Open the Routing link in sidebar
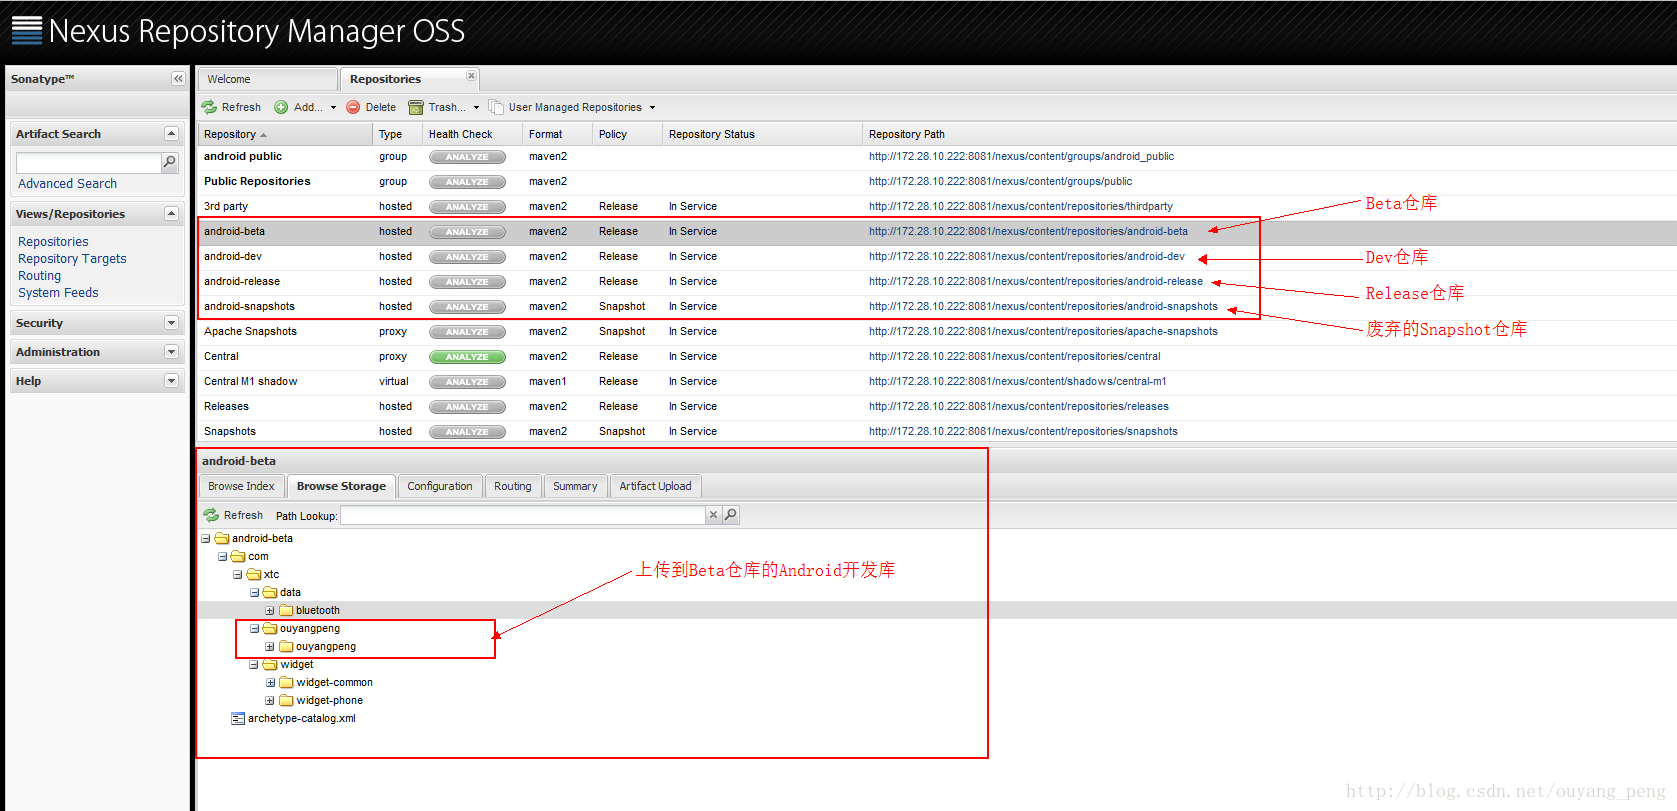This screenshot has height=811, width=1677. 39,275
